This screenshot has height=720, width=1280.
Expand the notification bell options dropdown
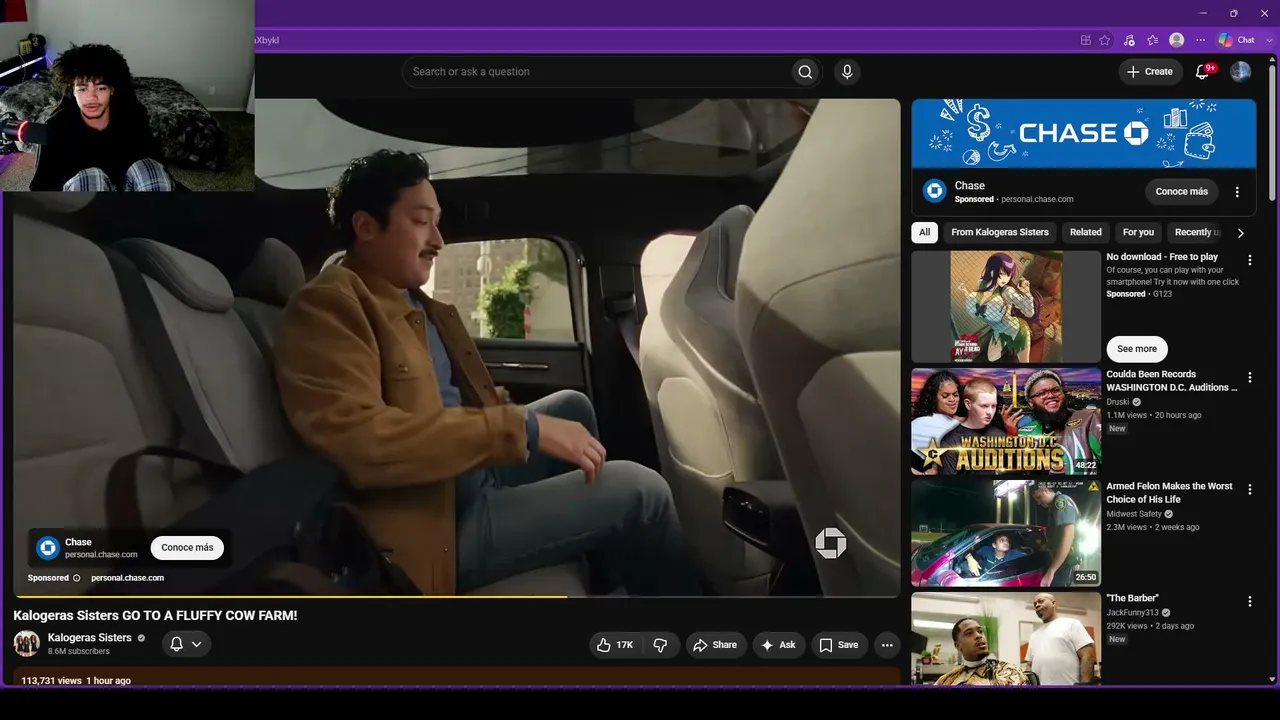[197, 644]
